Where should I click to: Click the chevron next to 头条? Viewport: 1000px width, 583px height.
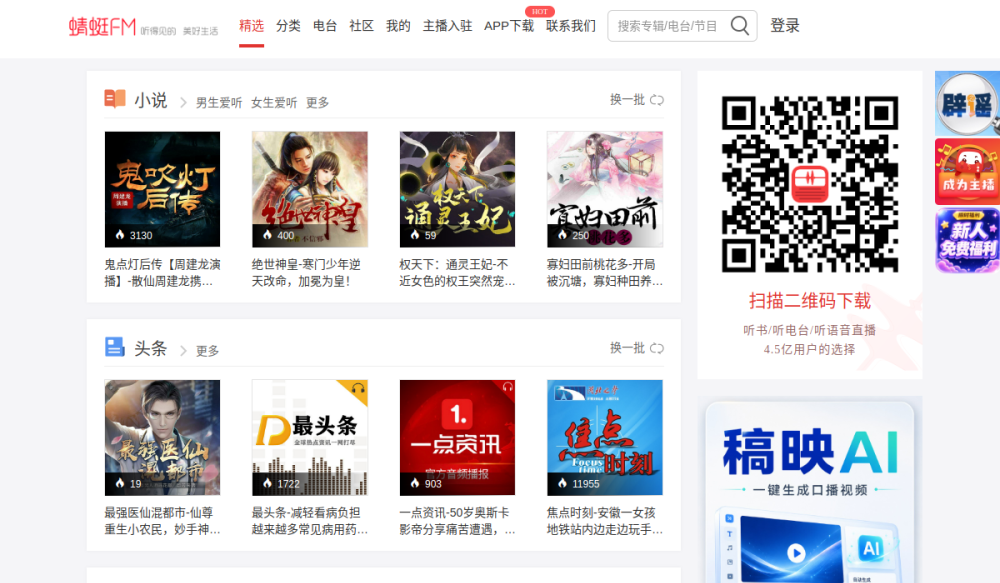(x=183, y=351)
